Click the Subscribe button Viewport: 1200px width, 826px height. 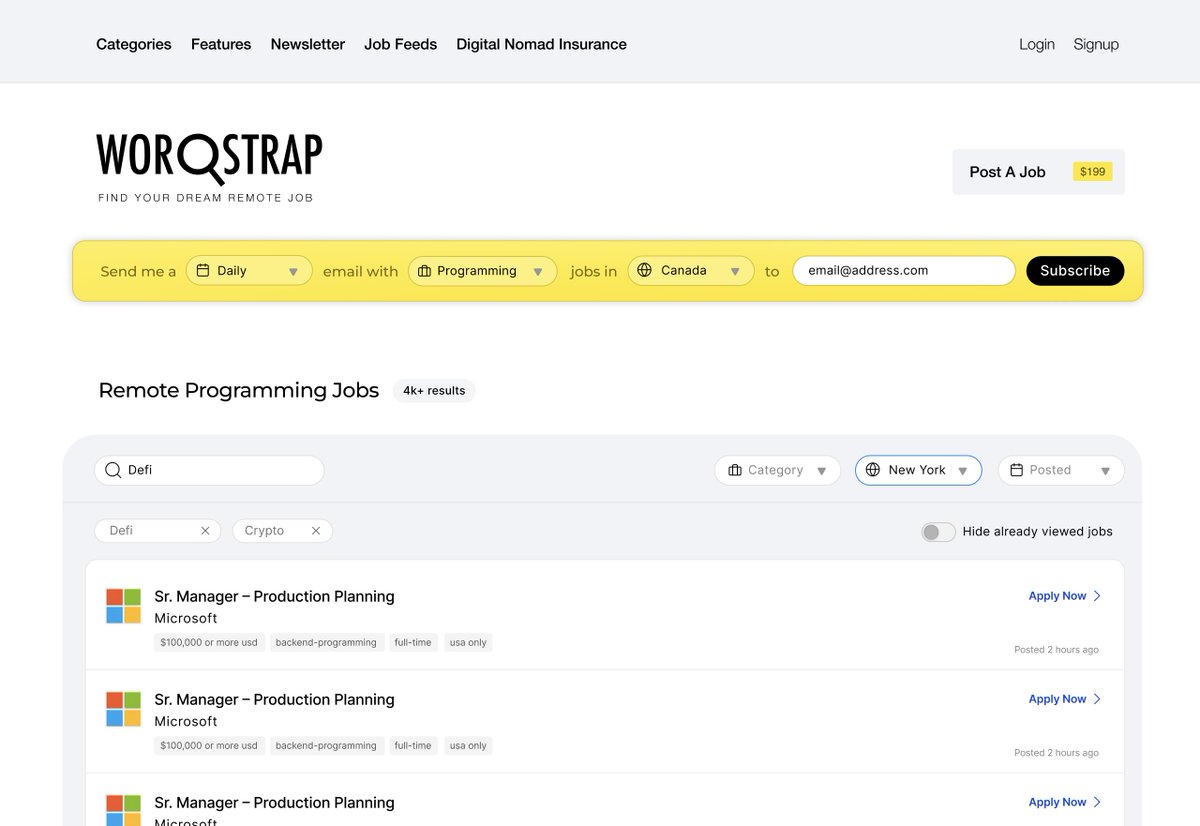point(1075,271)
